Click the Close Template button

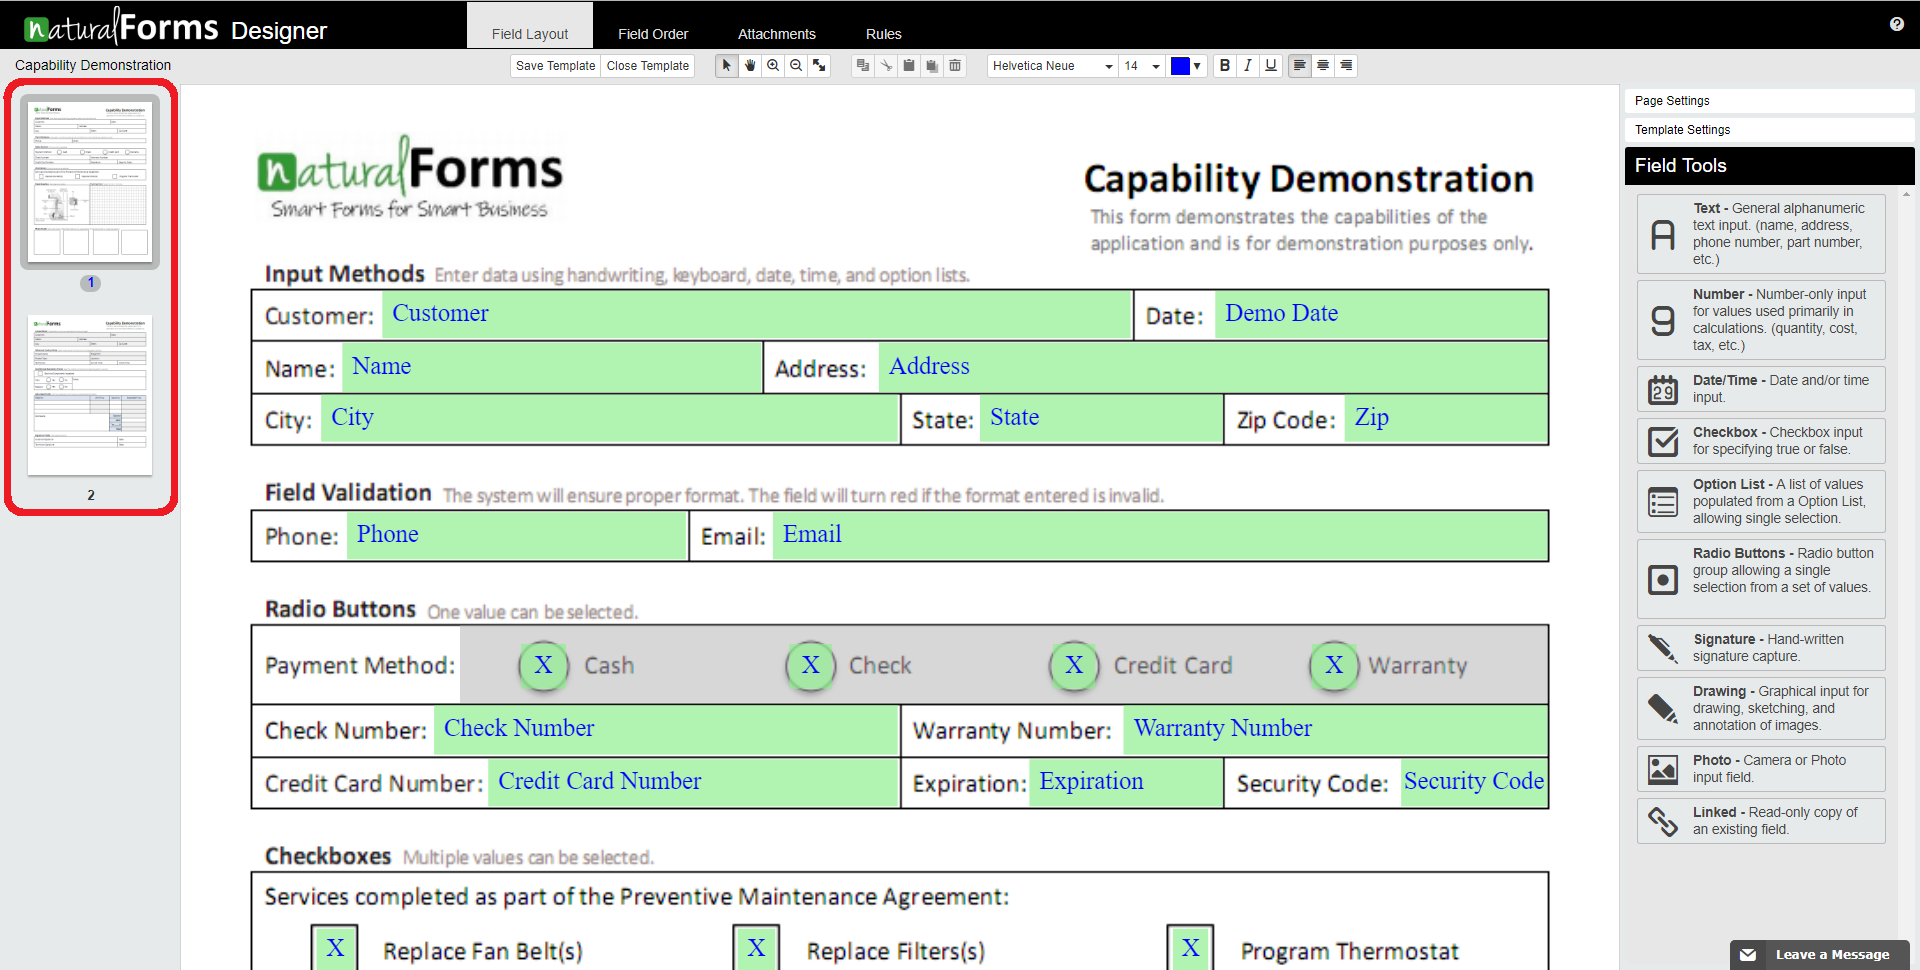tap(648, 66)
